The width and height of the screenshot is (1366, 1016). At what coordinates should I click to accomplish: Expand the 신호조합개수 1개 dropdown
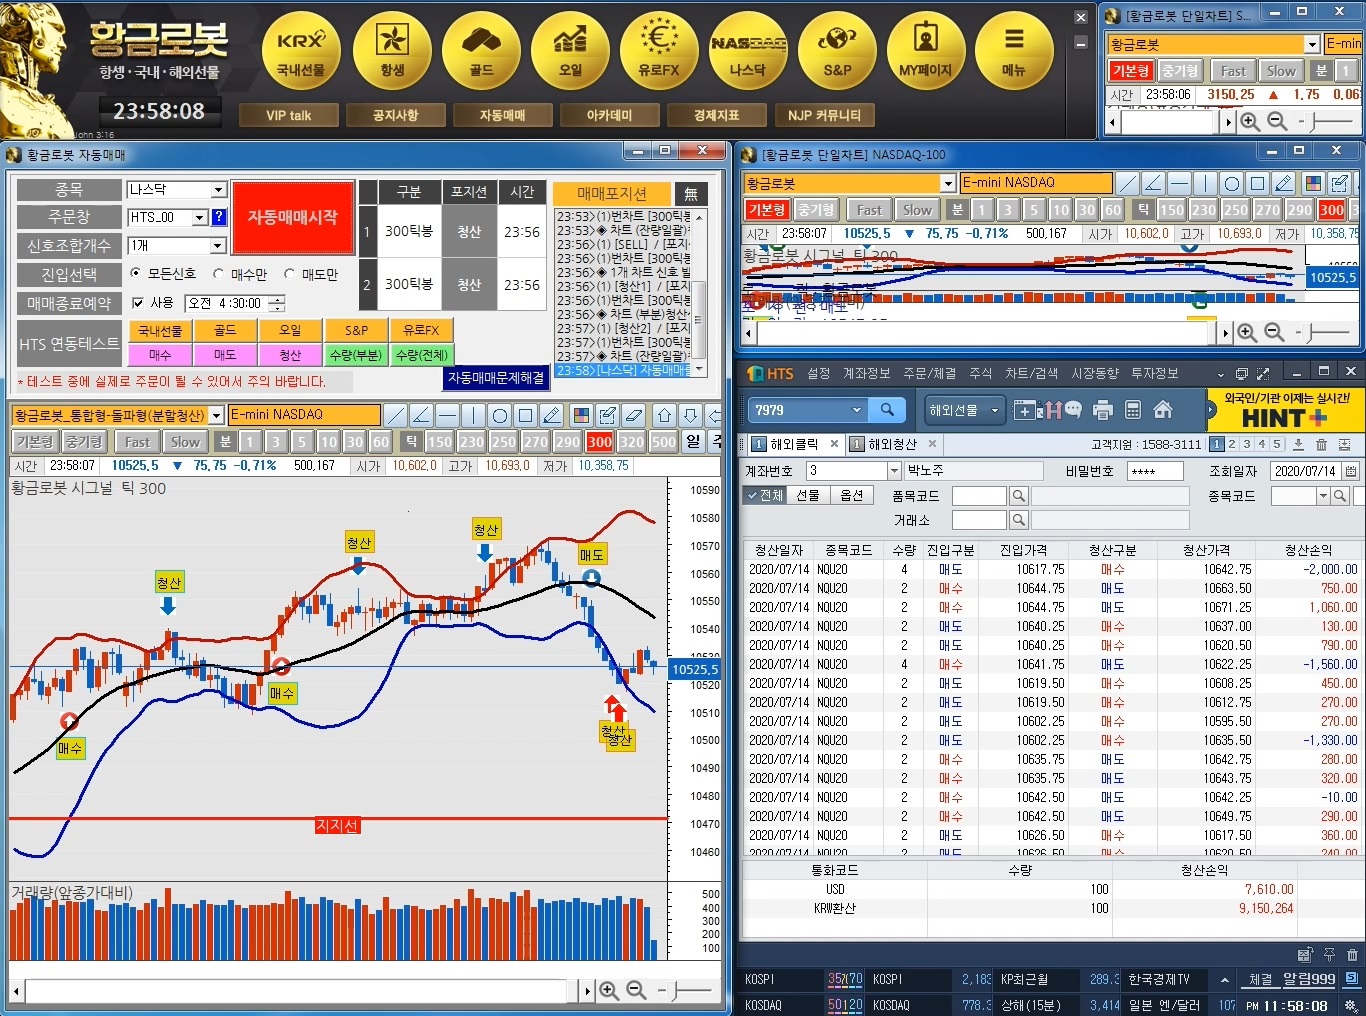[218, 246]
